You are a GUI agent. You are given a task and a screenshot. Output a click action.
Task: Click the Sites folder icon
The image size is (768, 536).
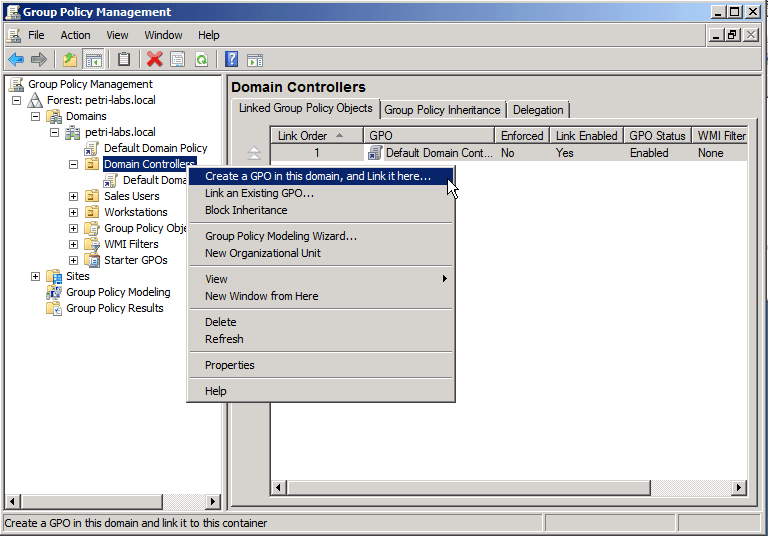click(54, 276)
